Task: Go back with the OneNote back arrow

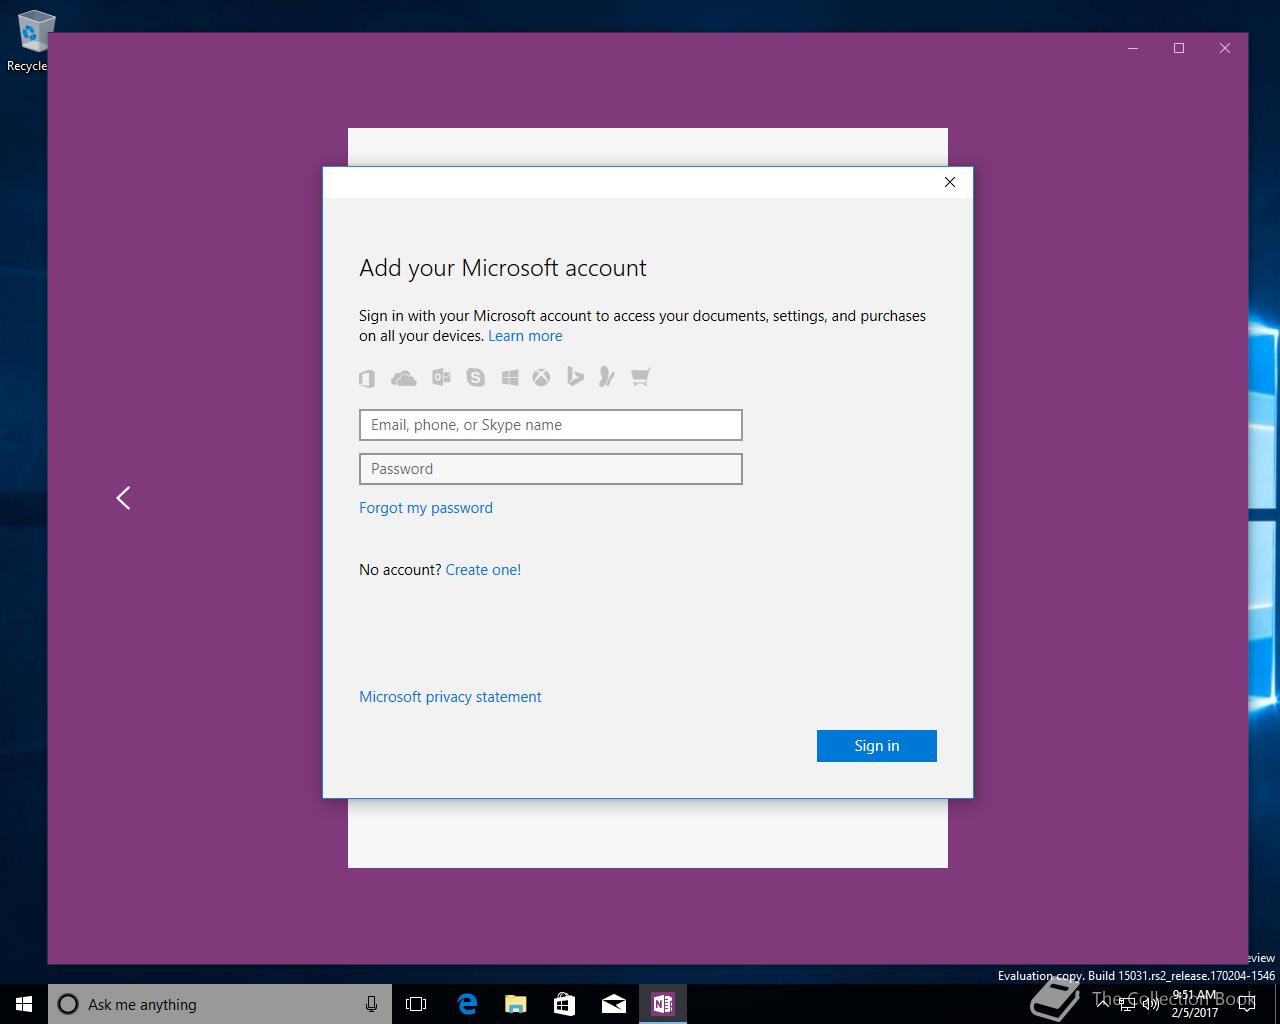Action: [x=123, y=498]
